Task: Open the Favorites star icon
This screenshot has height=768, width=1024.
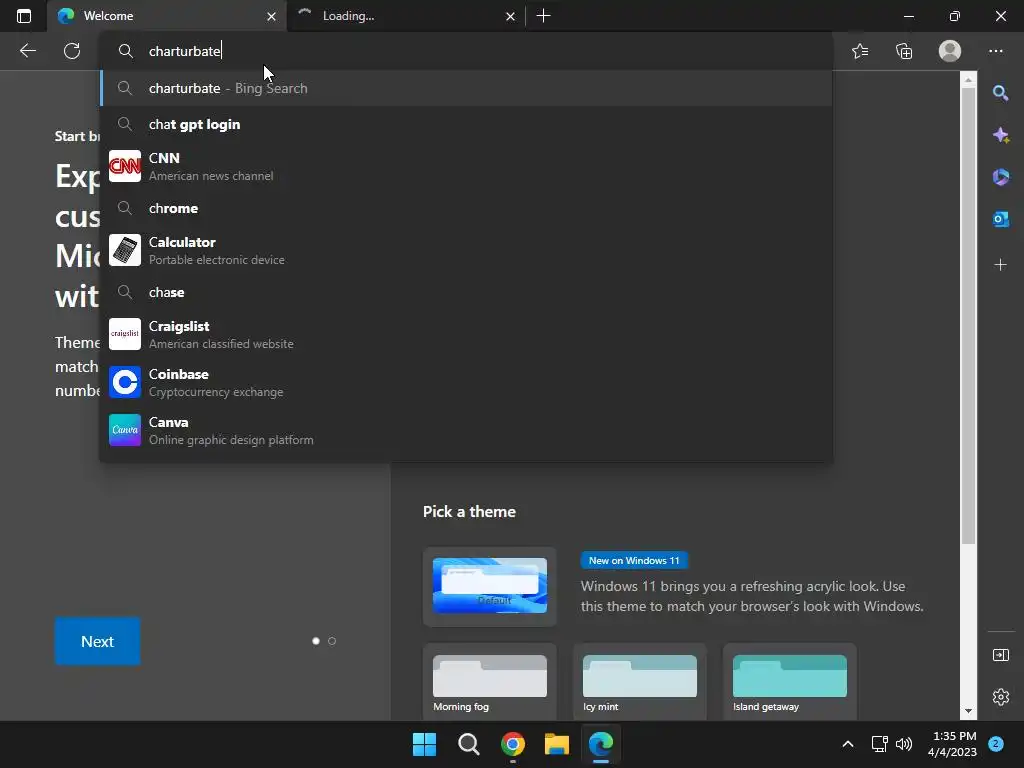Action: click(860, 51)
